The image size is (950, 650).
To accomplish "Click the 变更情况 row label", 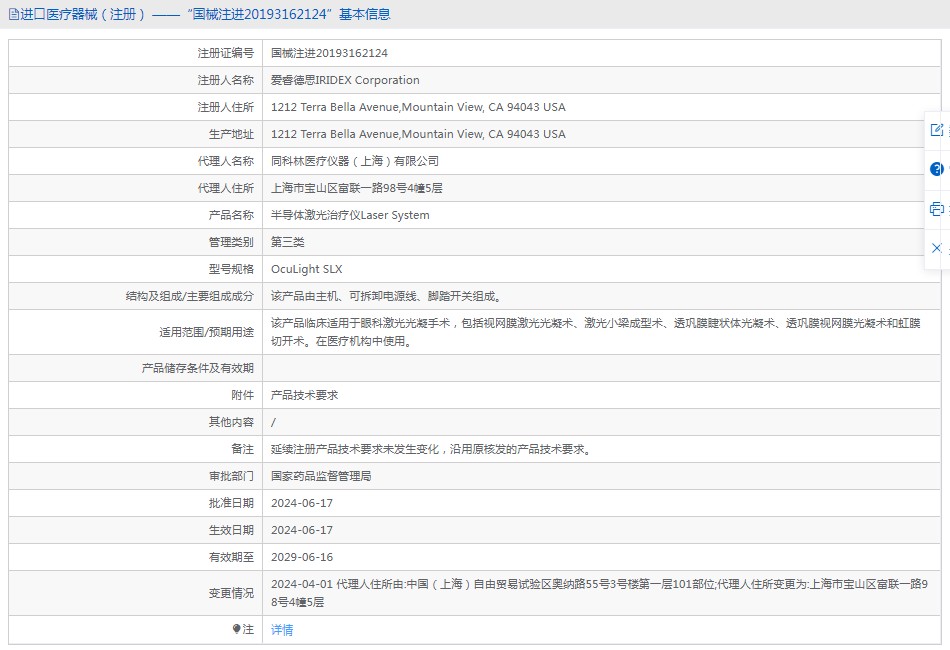I will tap(231, 594).
